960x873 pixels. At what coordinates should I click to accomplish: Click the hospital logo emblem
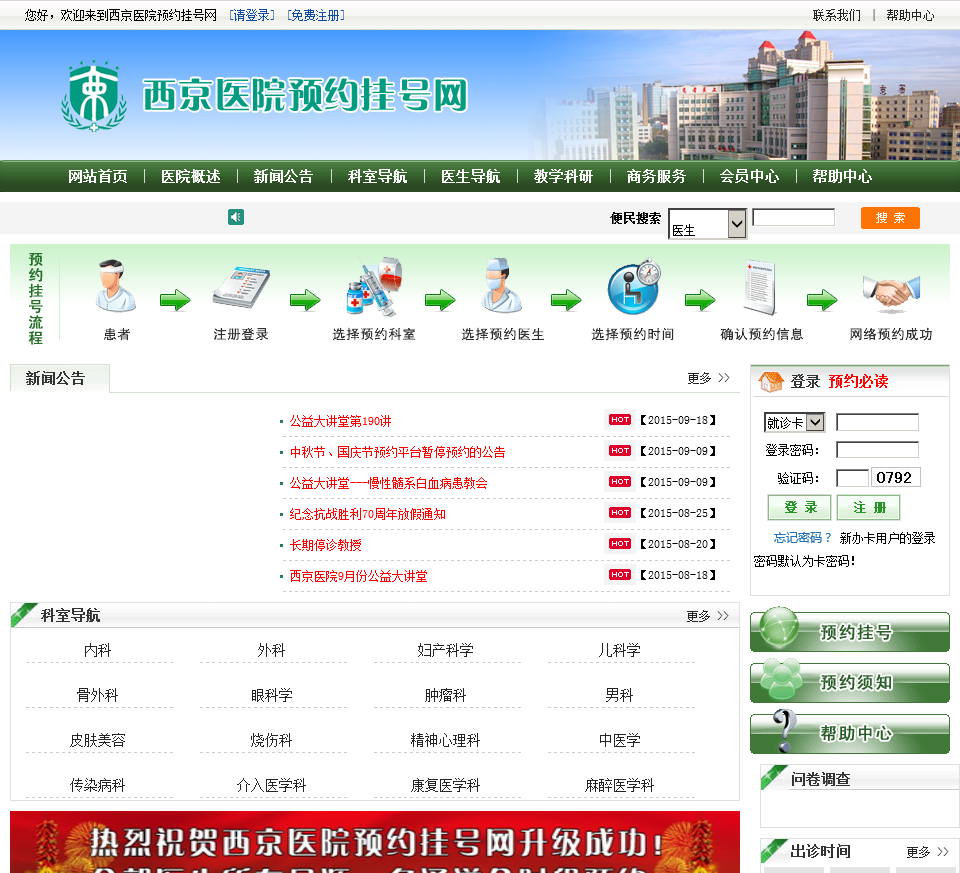pyautogui.click(x=94, y=96)
